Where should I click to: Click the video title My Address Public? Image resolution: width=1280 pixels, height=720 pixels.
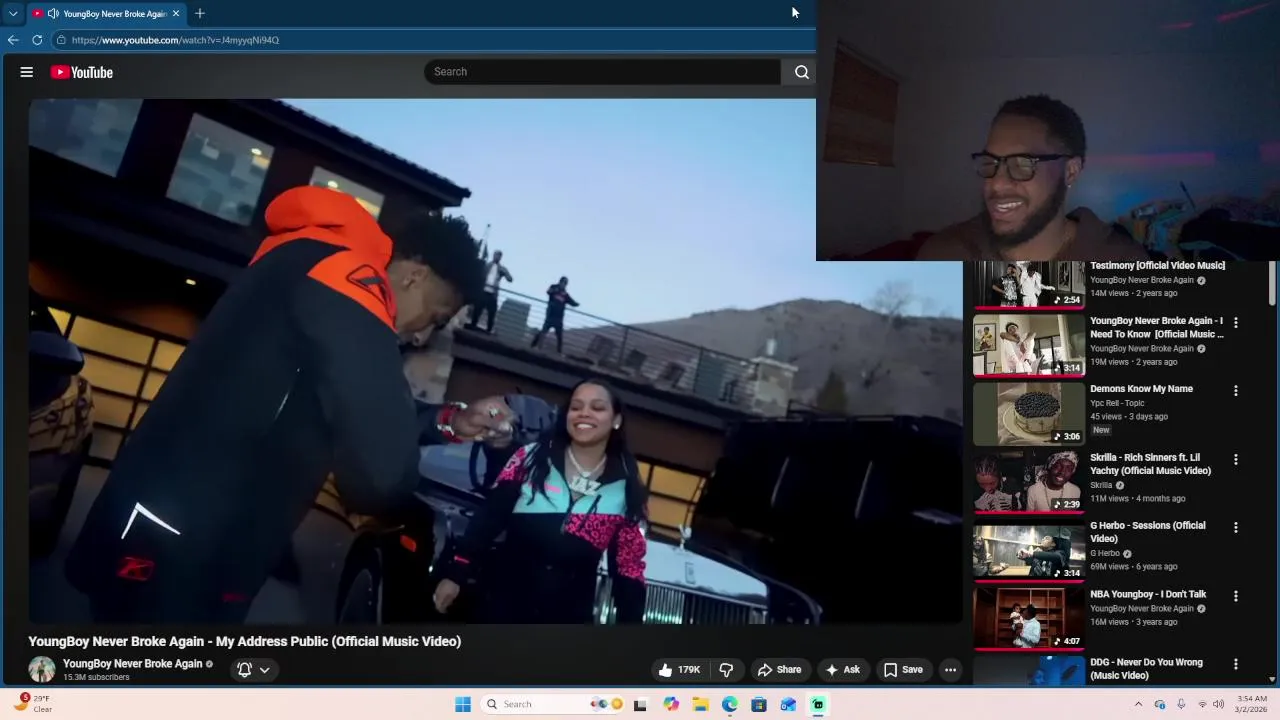(244, 641)
